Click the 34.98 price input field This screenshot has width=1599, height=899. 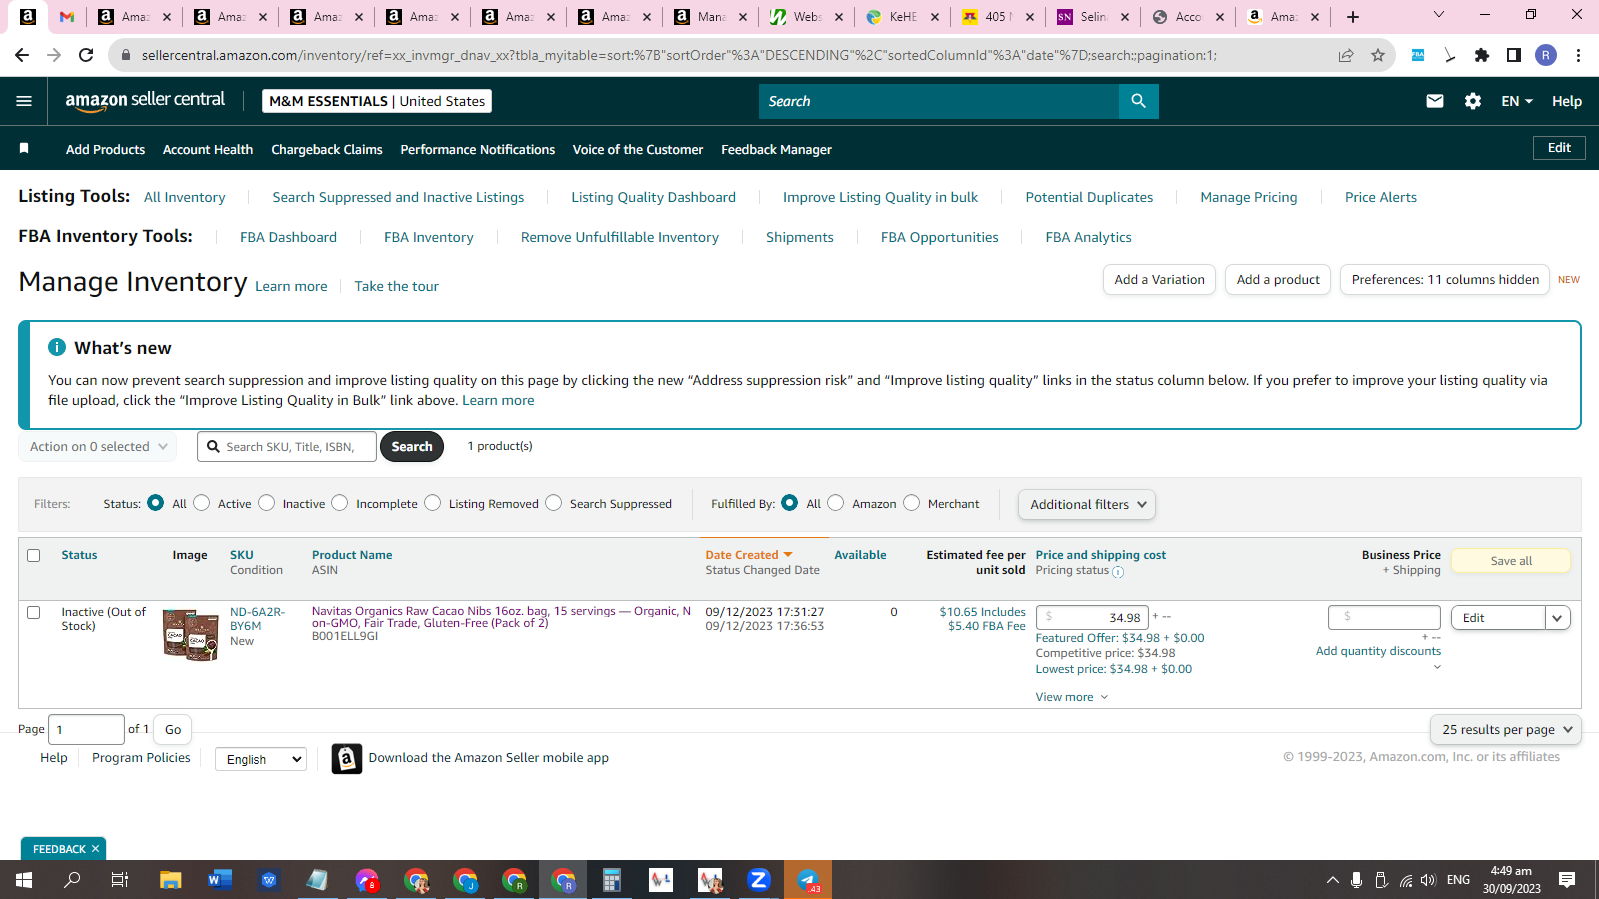1093,618
